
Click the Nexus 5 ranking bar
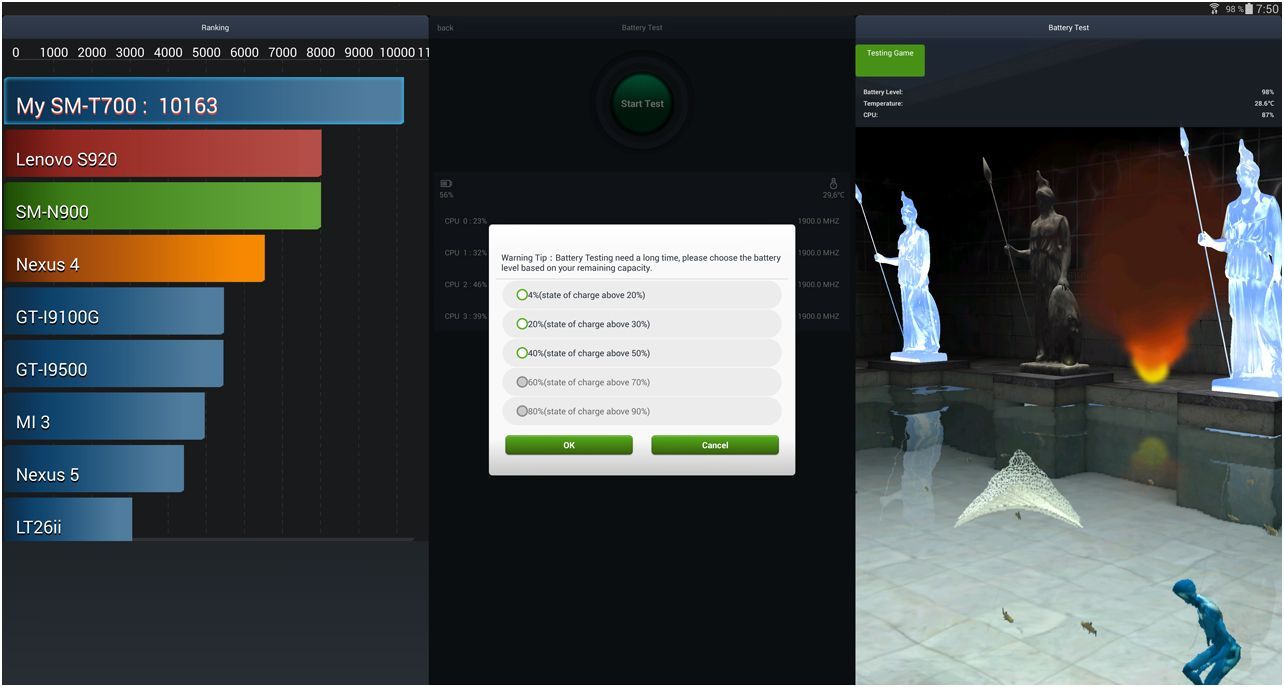(94, 469)
